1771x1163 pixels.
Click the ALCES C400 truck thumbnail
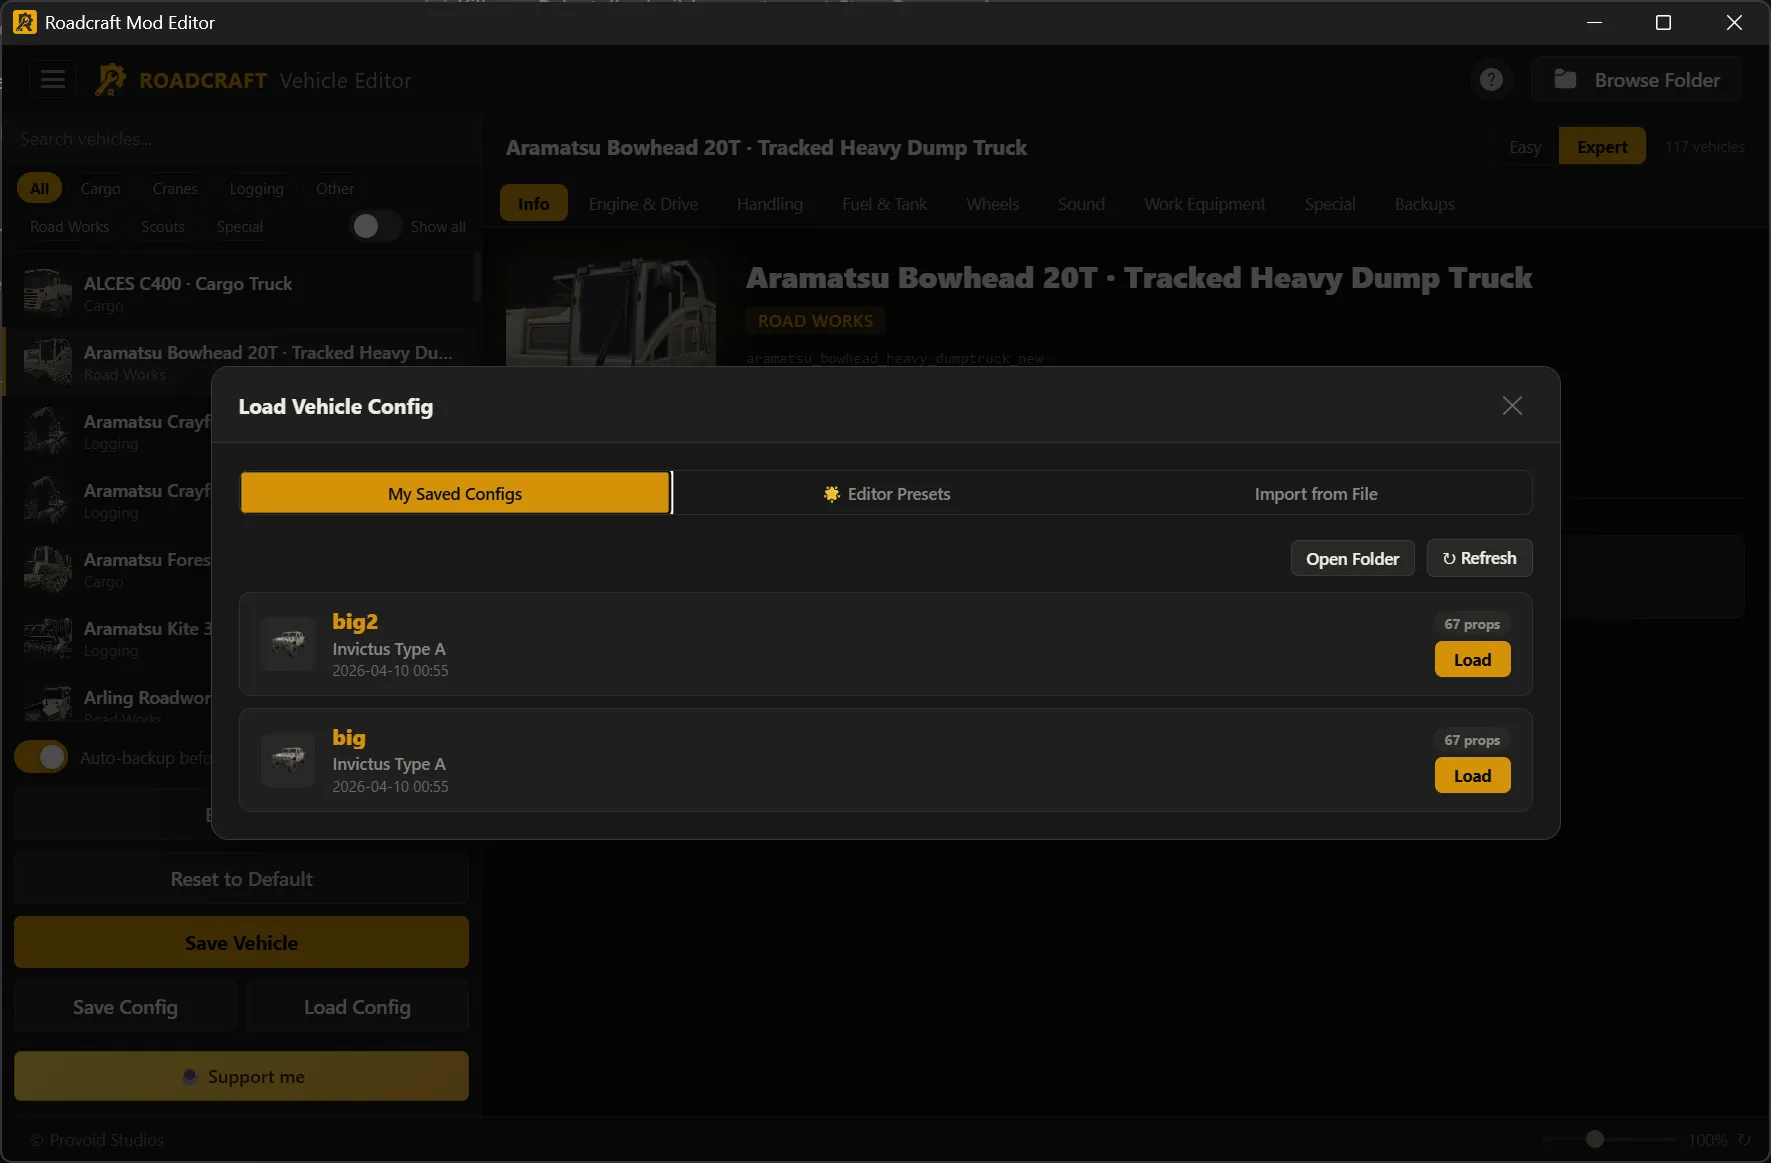47,292
